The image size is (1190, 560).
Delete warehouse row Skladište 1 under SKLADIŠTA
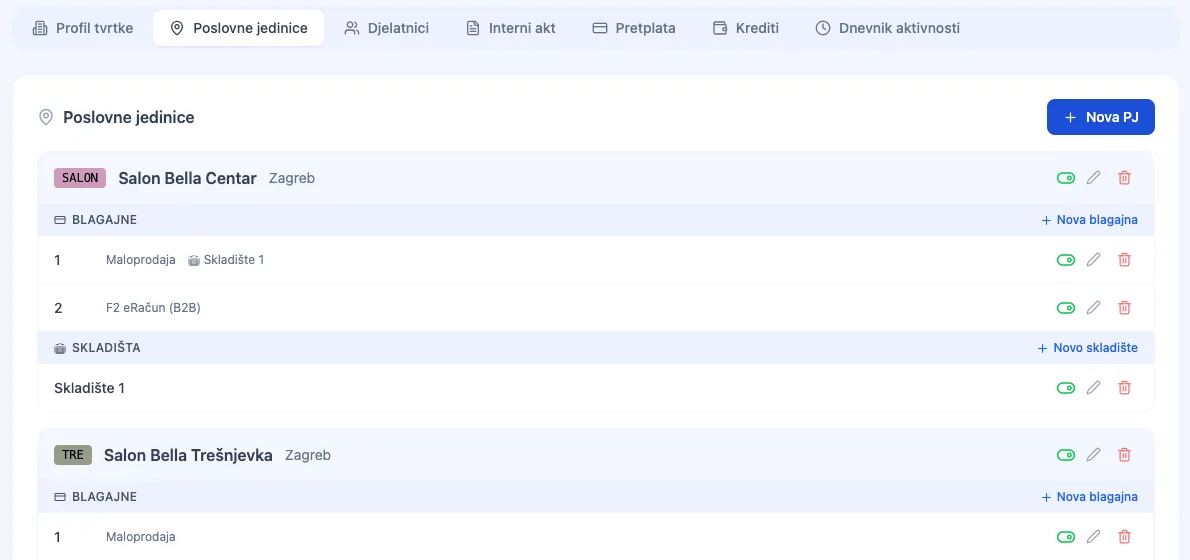point(1125,388)
